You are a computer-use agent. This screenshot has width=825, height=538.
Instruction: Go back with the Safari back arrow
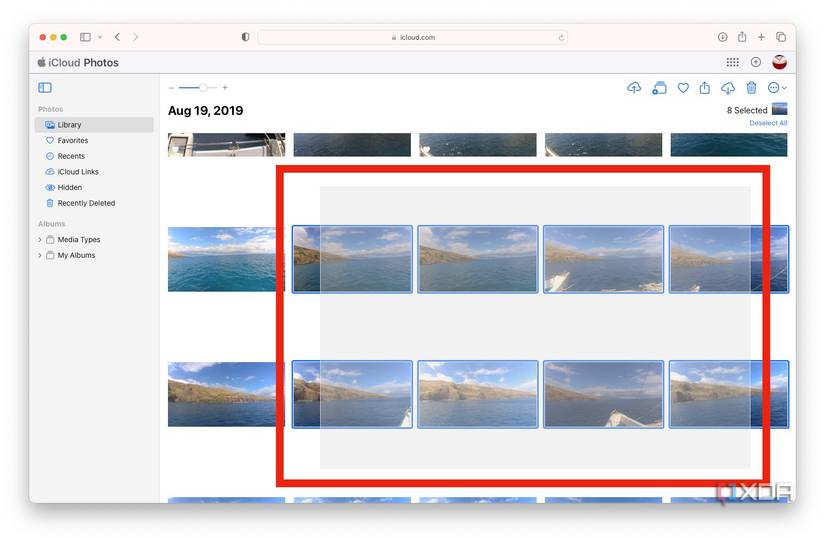tap(117, 37)
